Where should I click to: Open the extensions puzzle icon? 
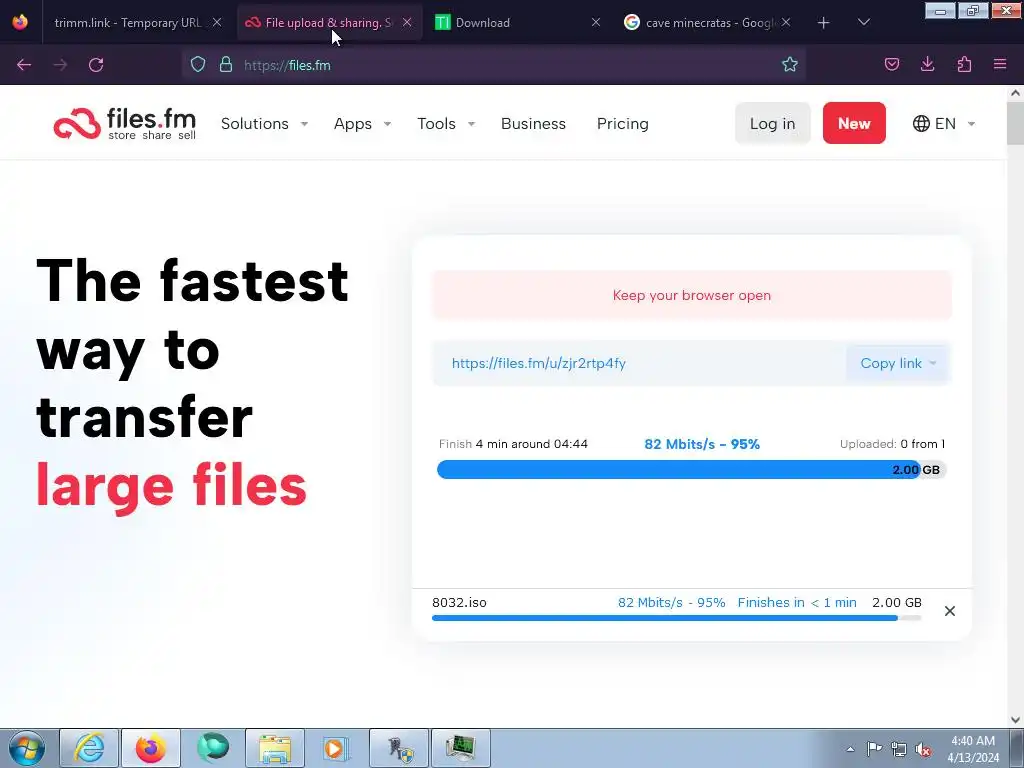(x=964, y=65)
